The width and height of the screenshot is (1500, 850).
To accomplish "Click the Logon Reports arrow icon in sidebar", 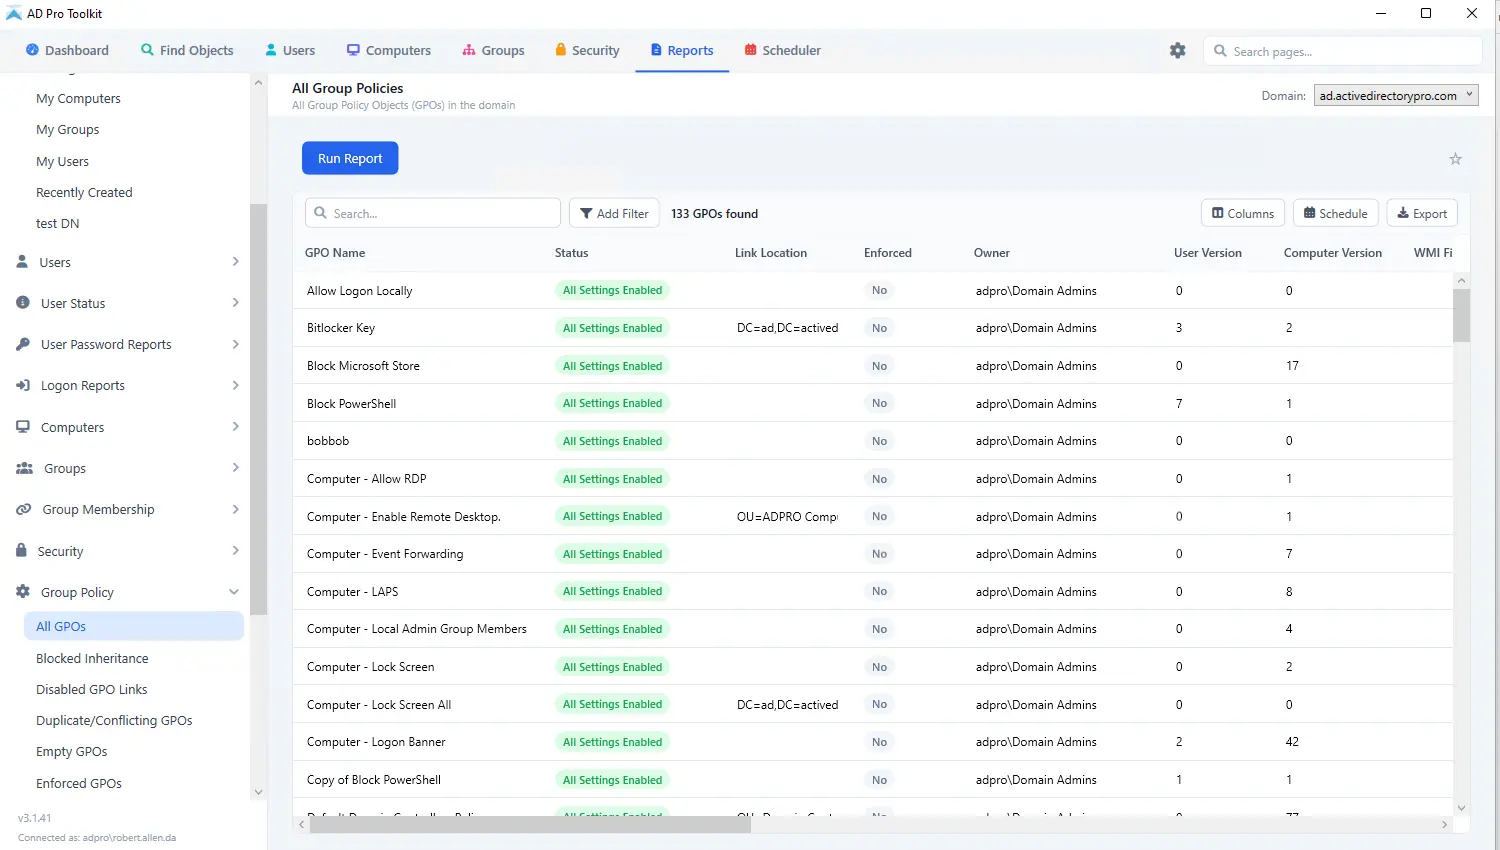I will point(23,385).
